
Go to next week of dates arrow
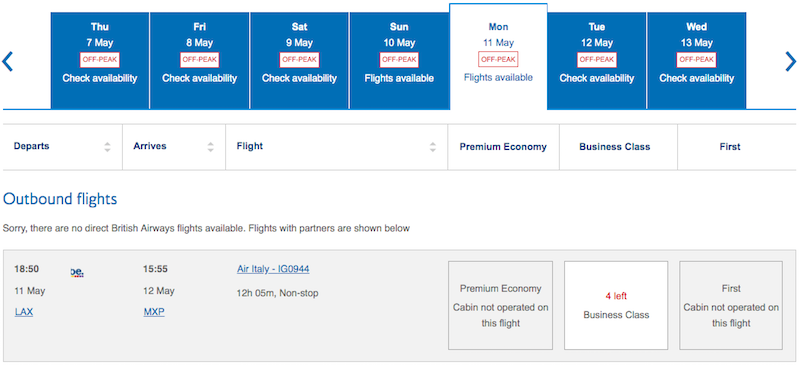tap(790, 61)
